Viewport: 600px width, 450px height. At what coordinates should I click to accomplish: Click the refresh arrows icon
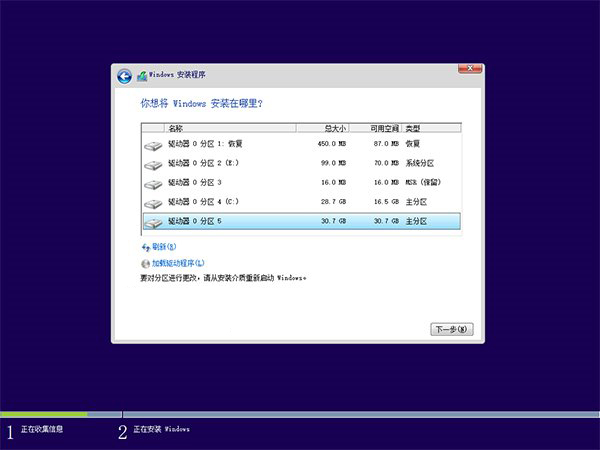point(145,248)
